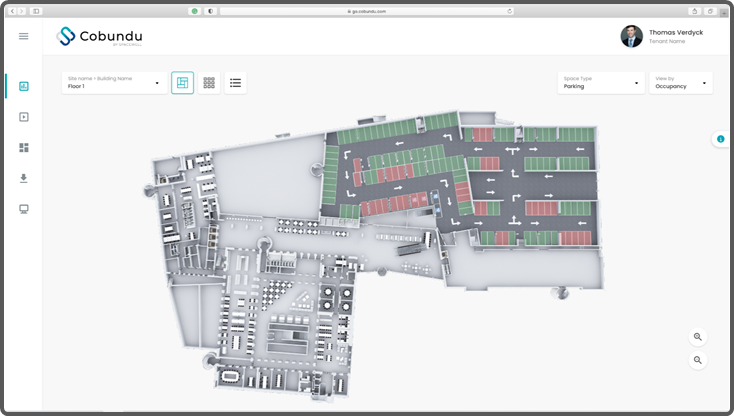Open the download sidebar icon

click(24, 178)
